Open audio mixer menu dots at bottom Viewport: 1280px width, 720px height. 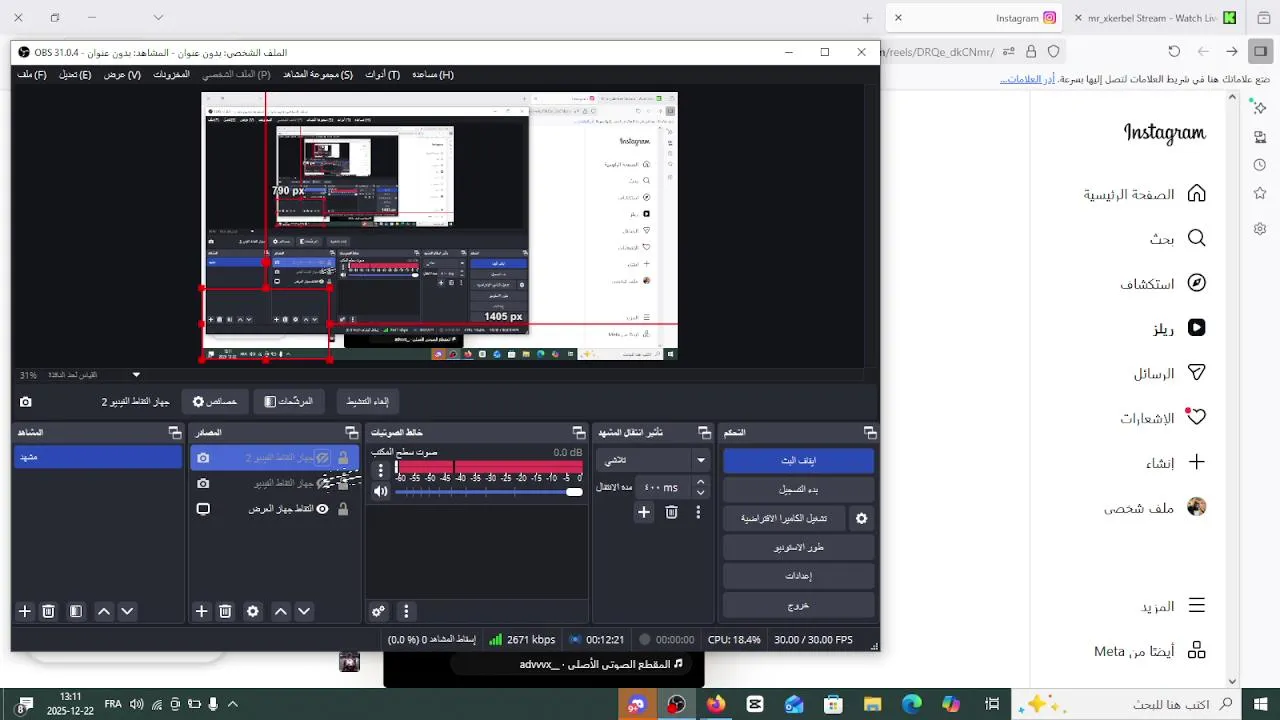(x=405, y=611)
